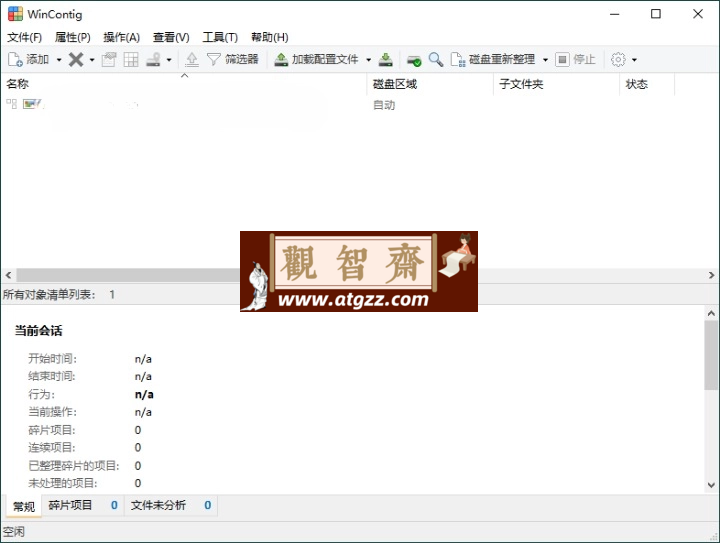720x543 pixels.
Task: Click the 已整理碎片的项目 label
Action: [x=74, y=466]
